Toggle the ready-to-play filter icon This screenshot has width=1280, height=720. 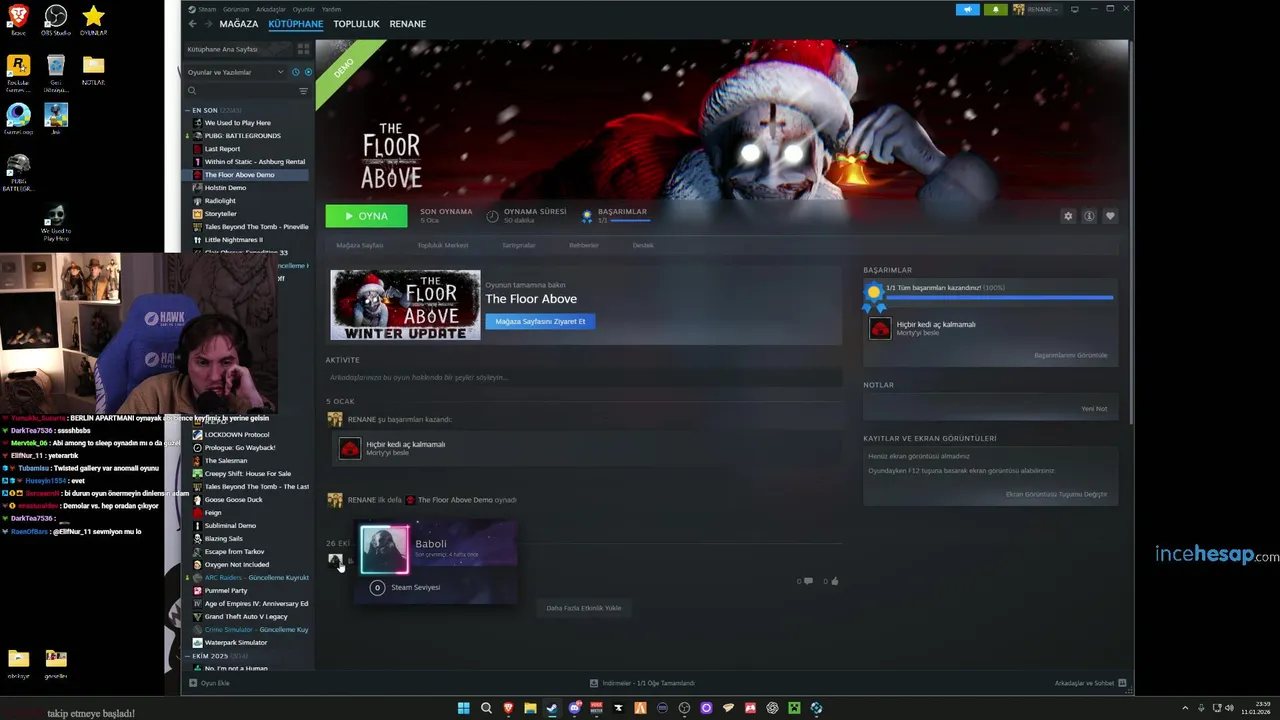(x=308, y=72)
